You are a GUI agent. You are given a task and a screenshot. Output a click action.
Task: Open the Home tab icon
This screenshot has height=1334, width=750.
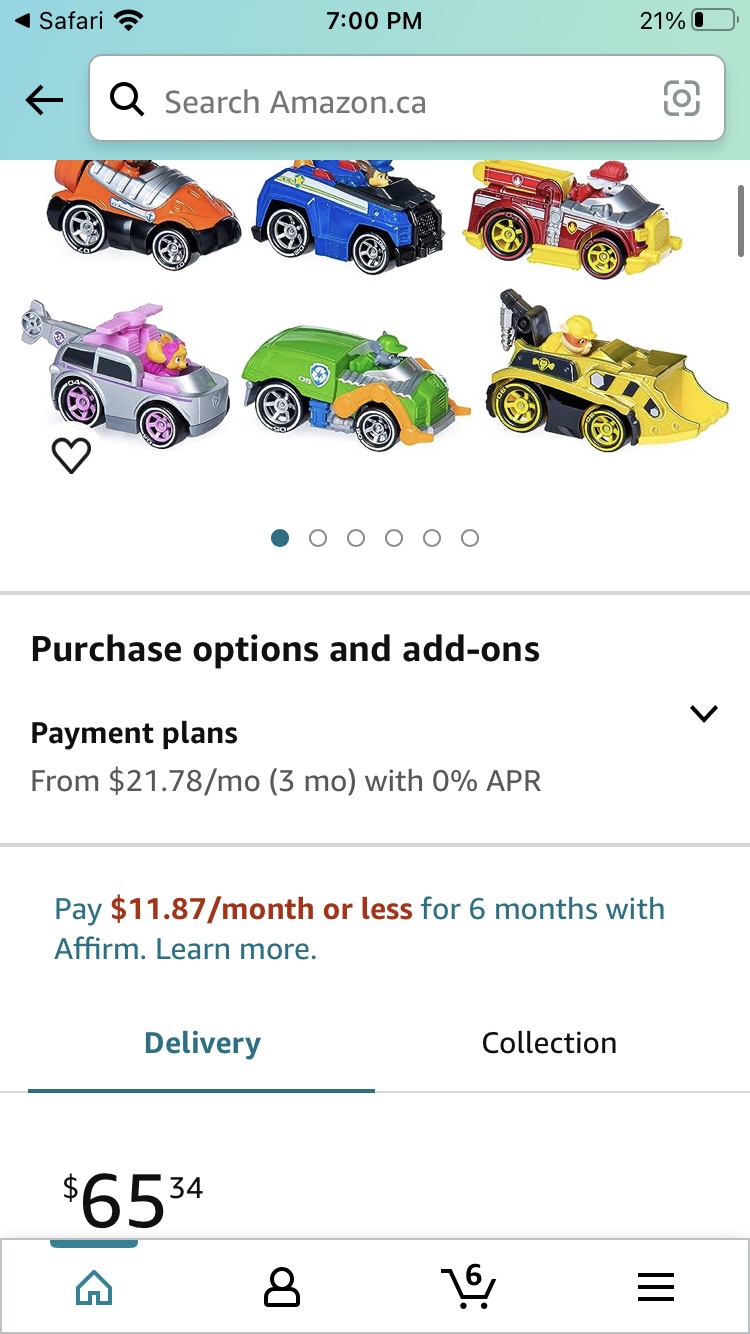pyautogui.click(x=94, y=1288)
